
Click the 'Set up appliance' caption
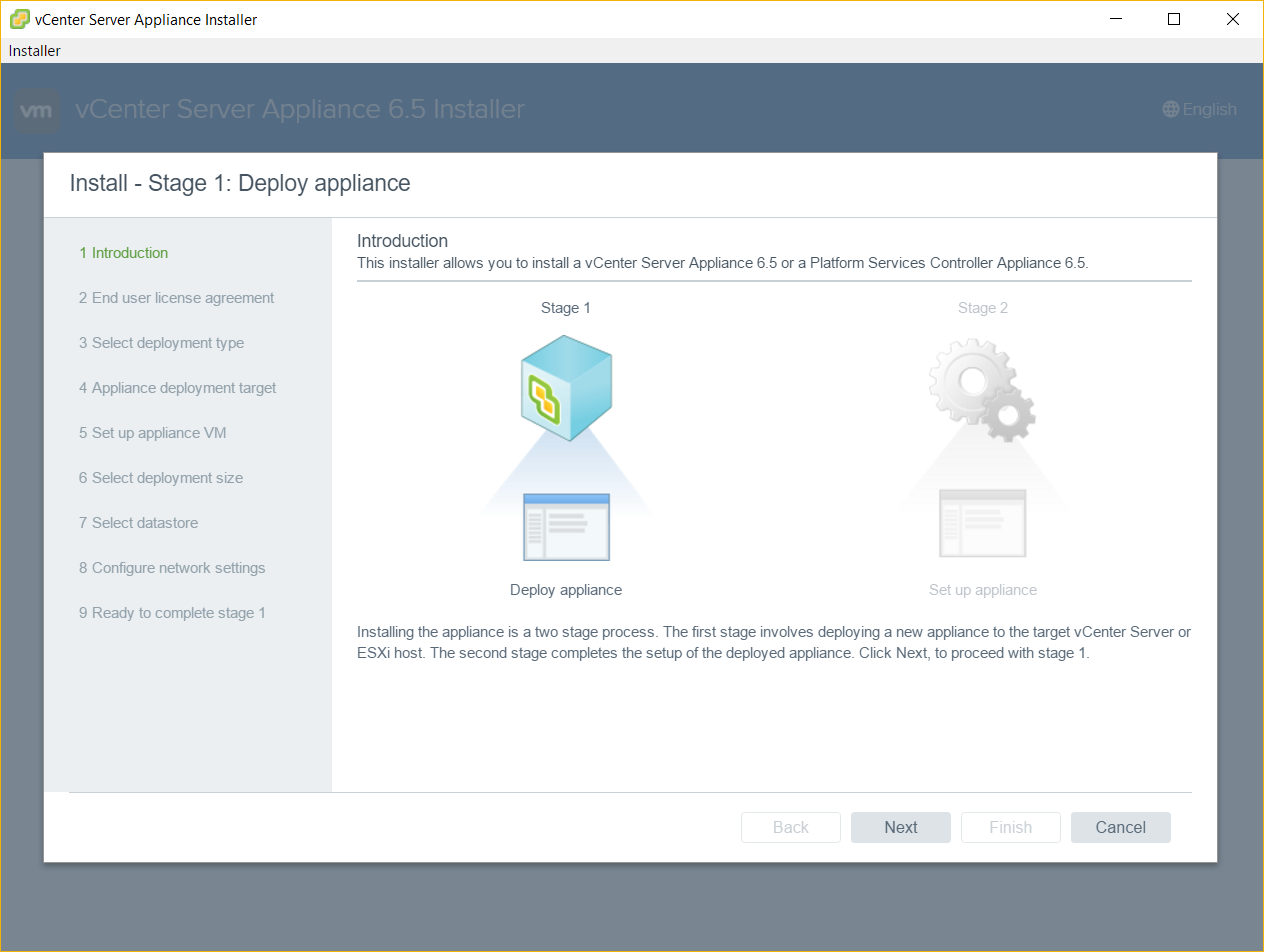click(983, 590)
